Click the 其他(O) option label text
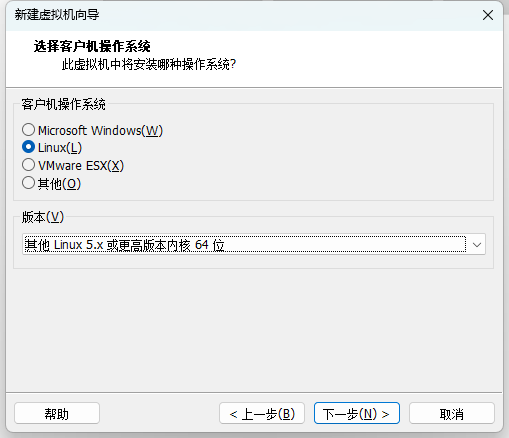 coord(59,183)
